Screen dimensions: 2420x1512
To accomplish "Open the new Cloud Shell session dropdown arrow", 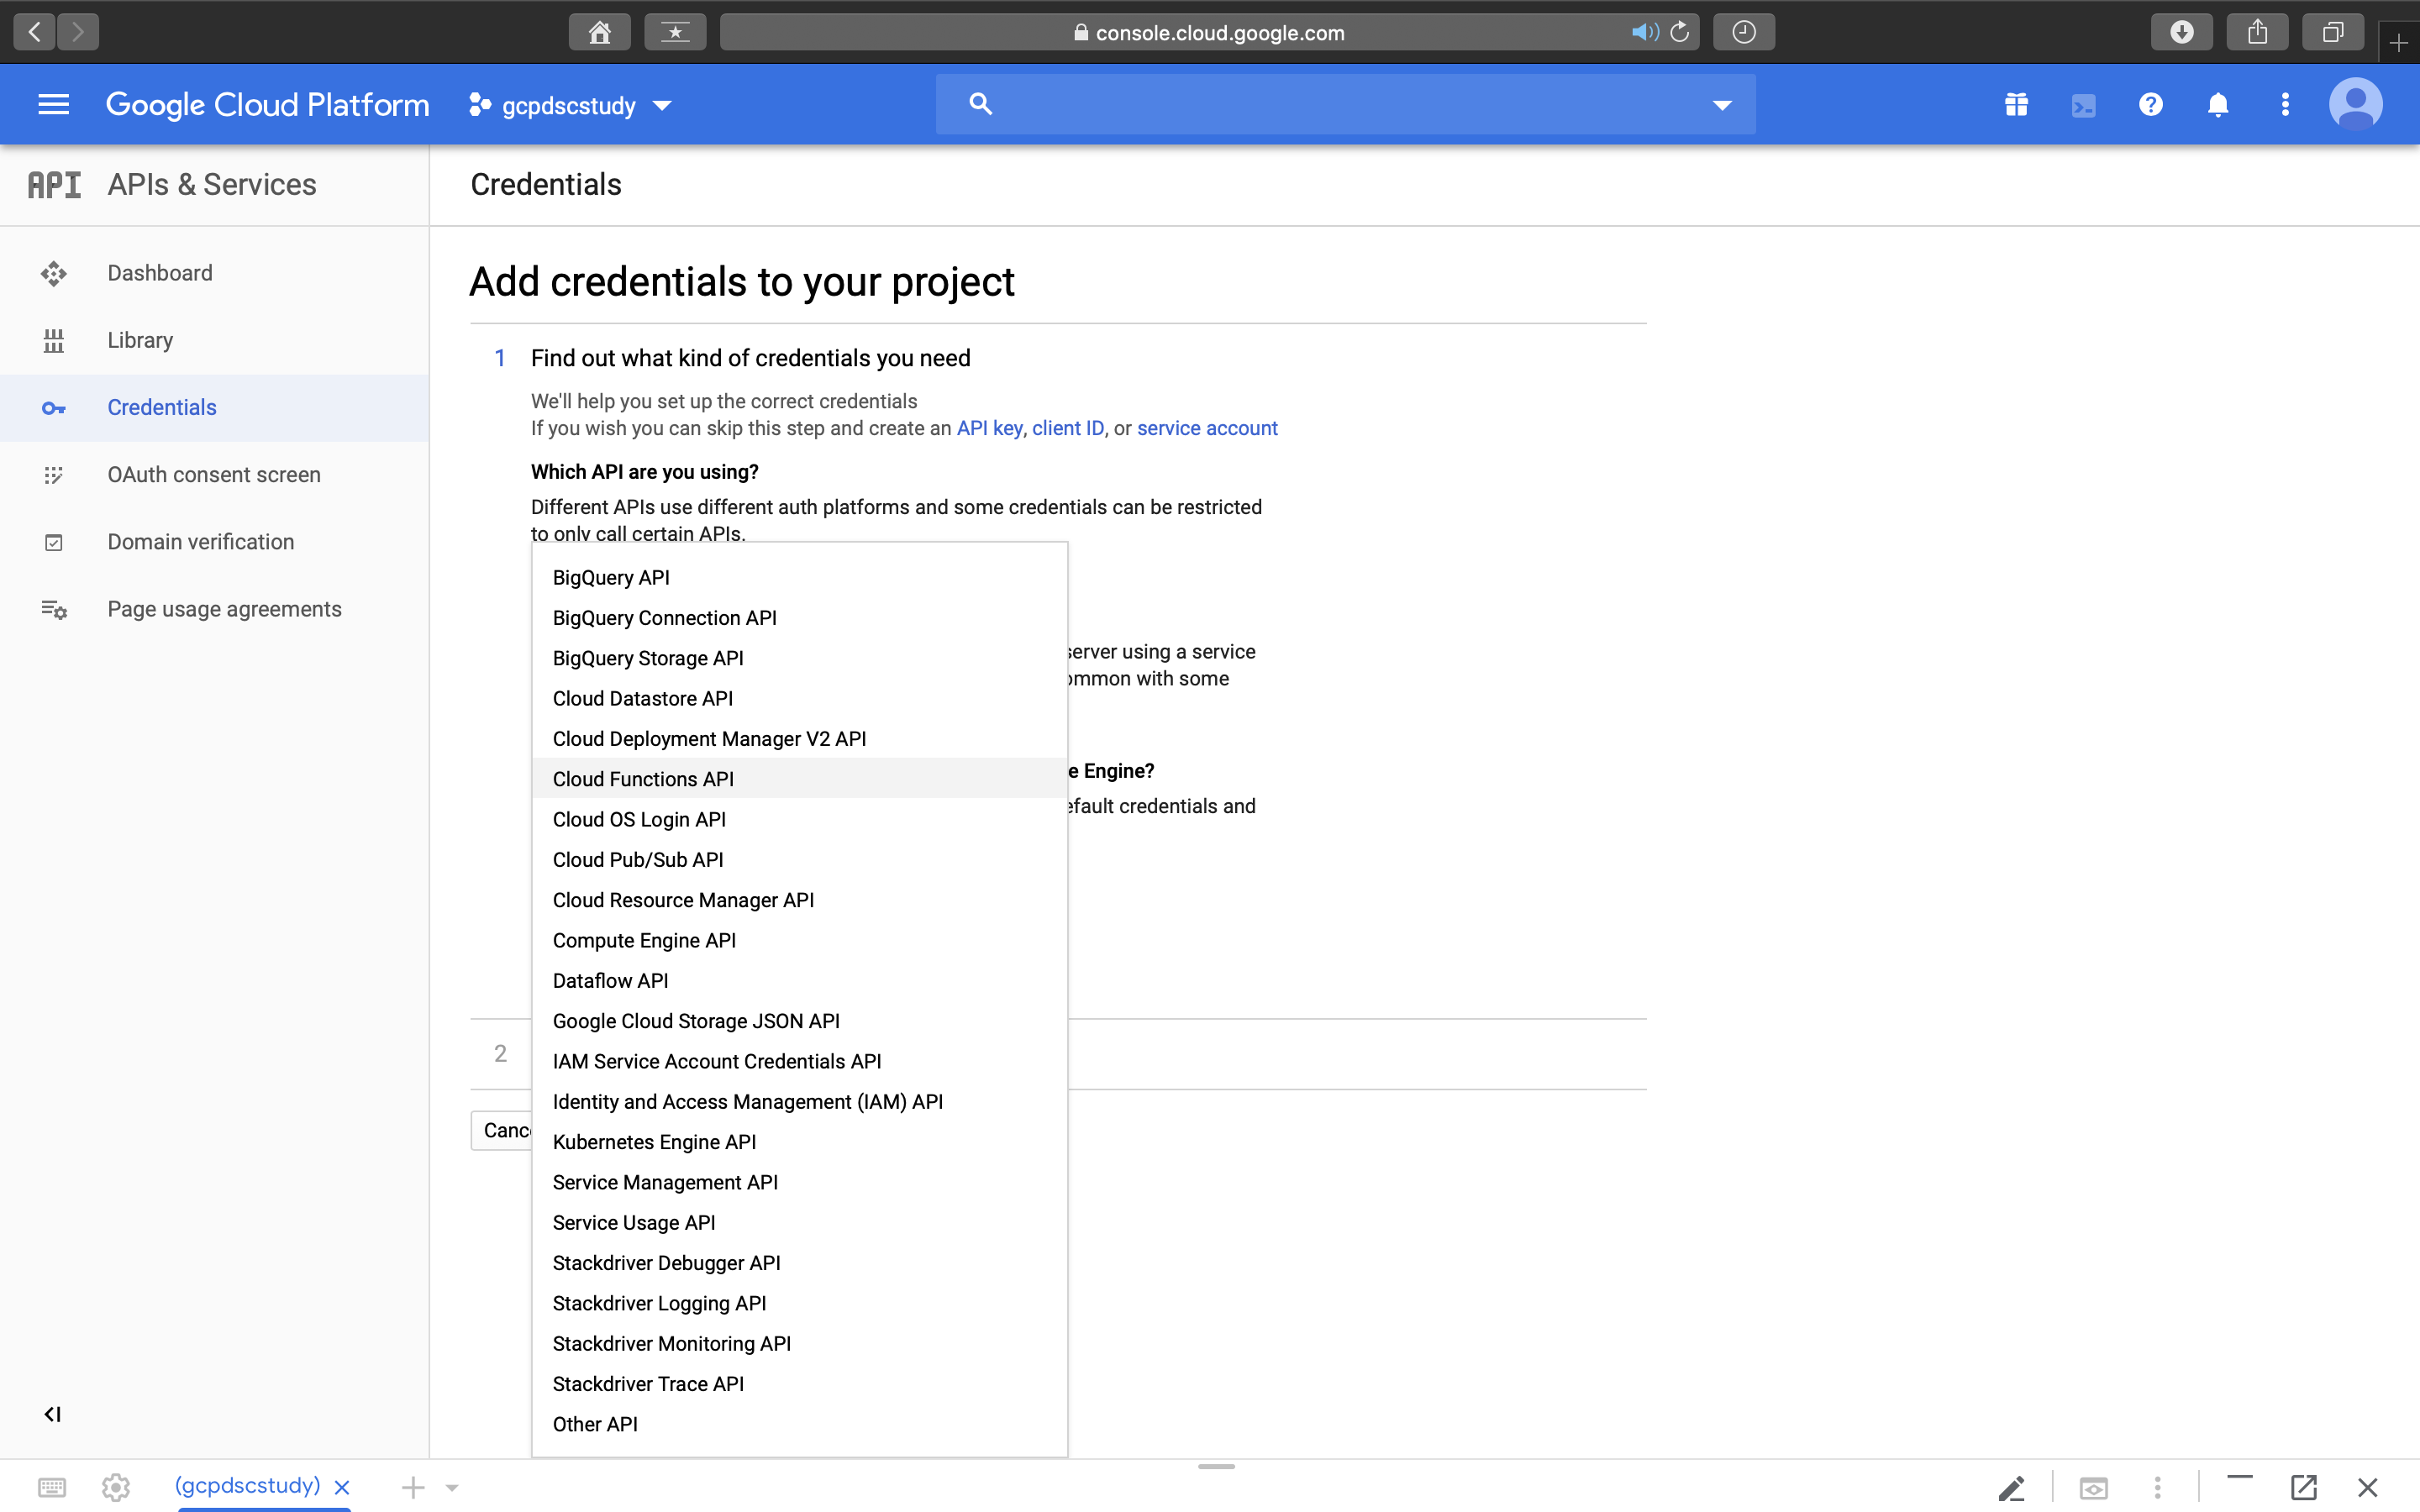I will 452,1488.
